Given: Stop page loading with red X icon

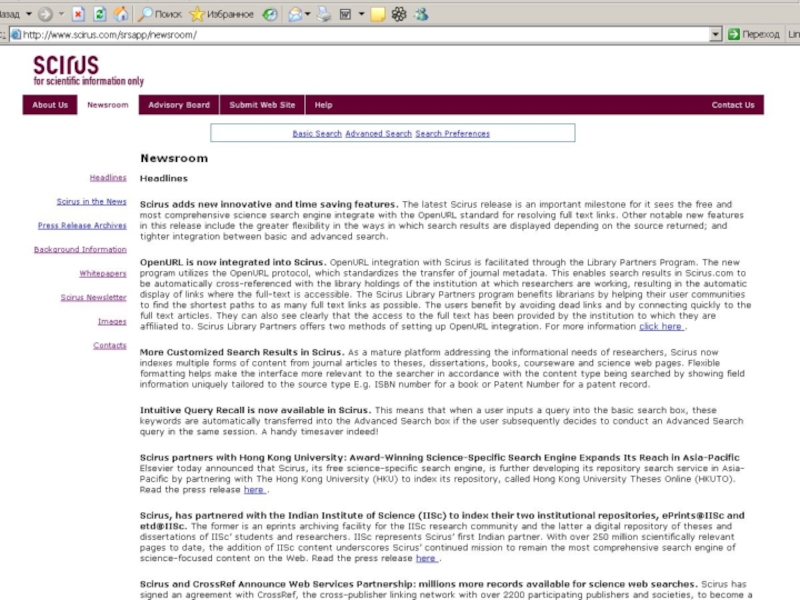Looking at the screenshot, I should (78, 14).
